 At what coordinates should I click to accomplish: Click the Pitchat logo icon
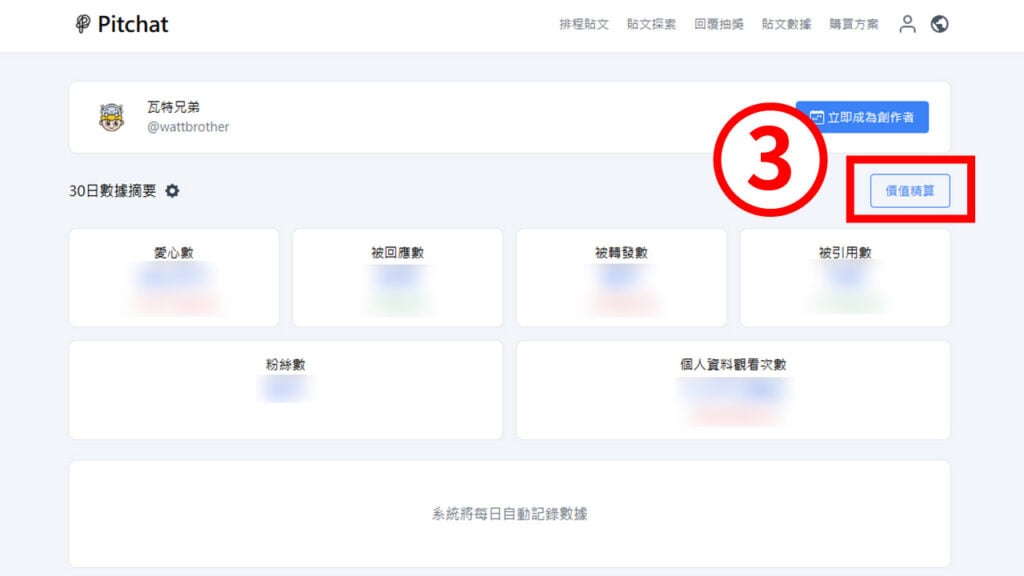point(82,24)
